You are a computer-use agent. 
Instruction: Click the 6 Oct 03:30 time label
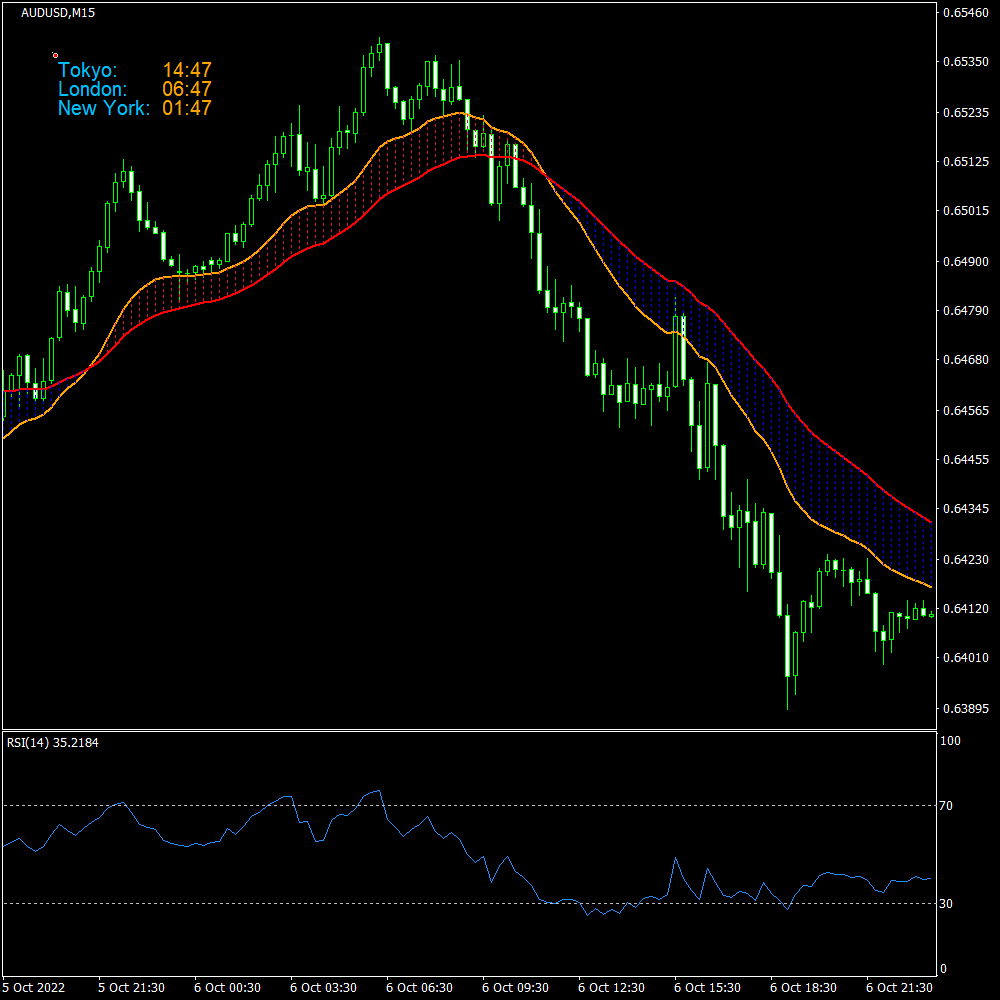(x=323, y=988)
